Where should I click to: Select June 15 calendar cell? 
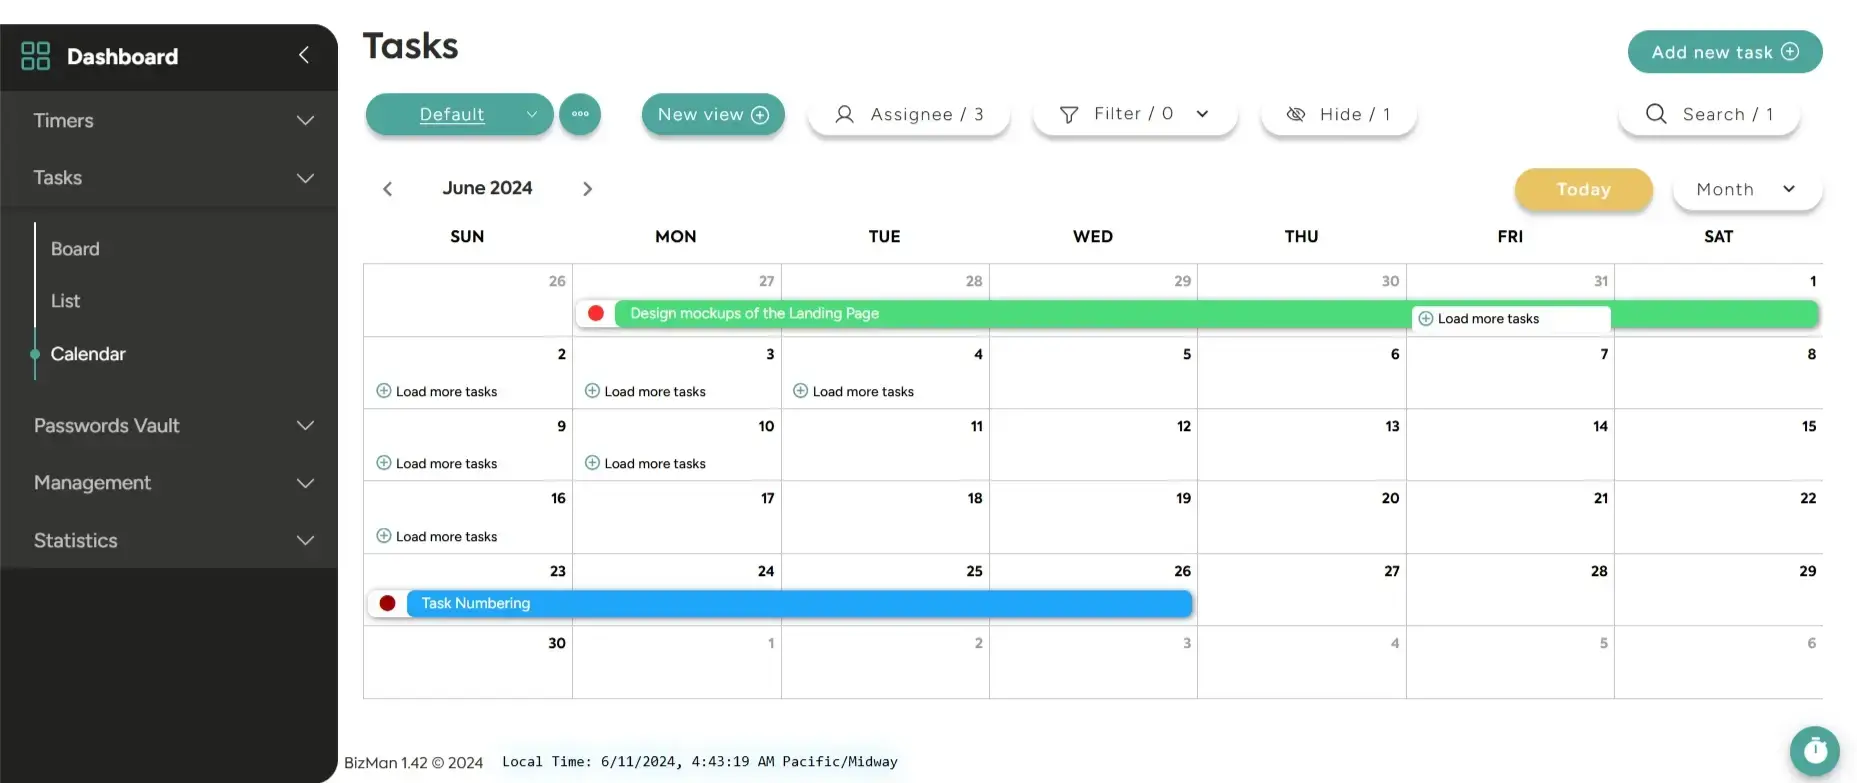click(1719, 445)
